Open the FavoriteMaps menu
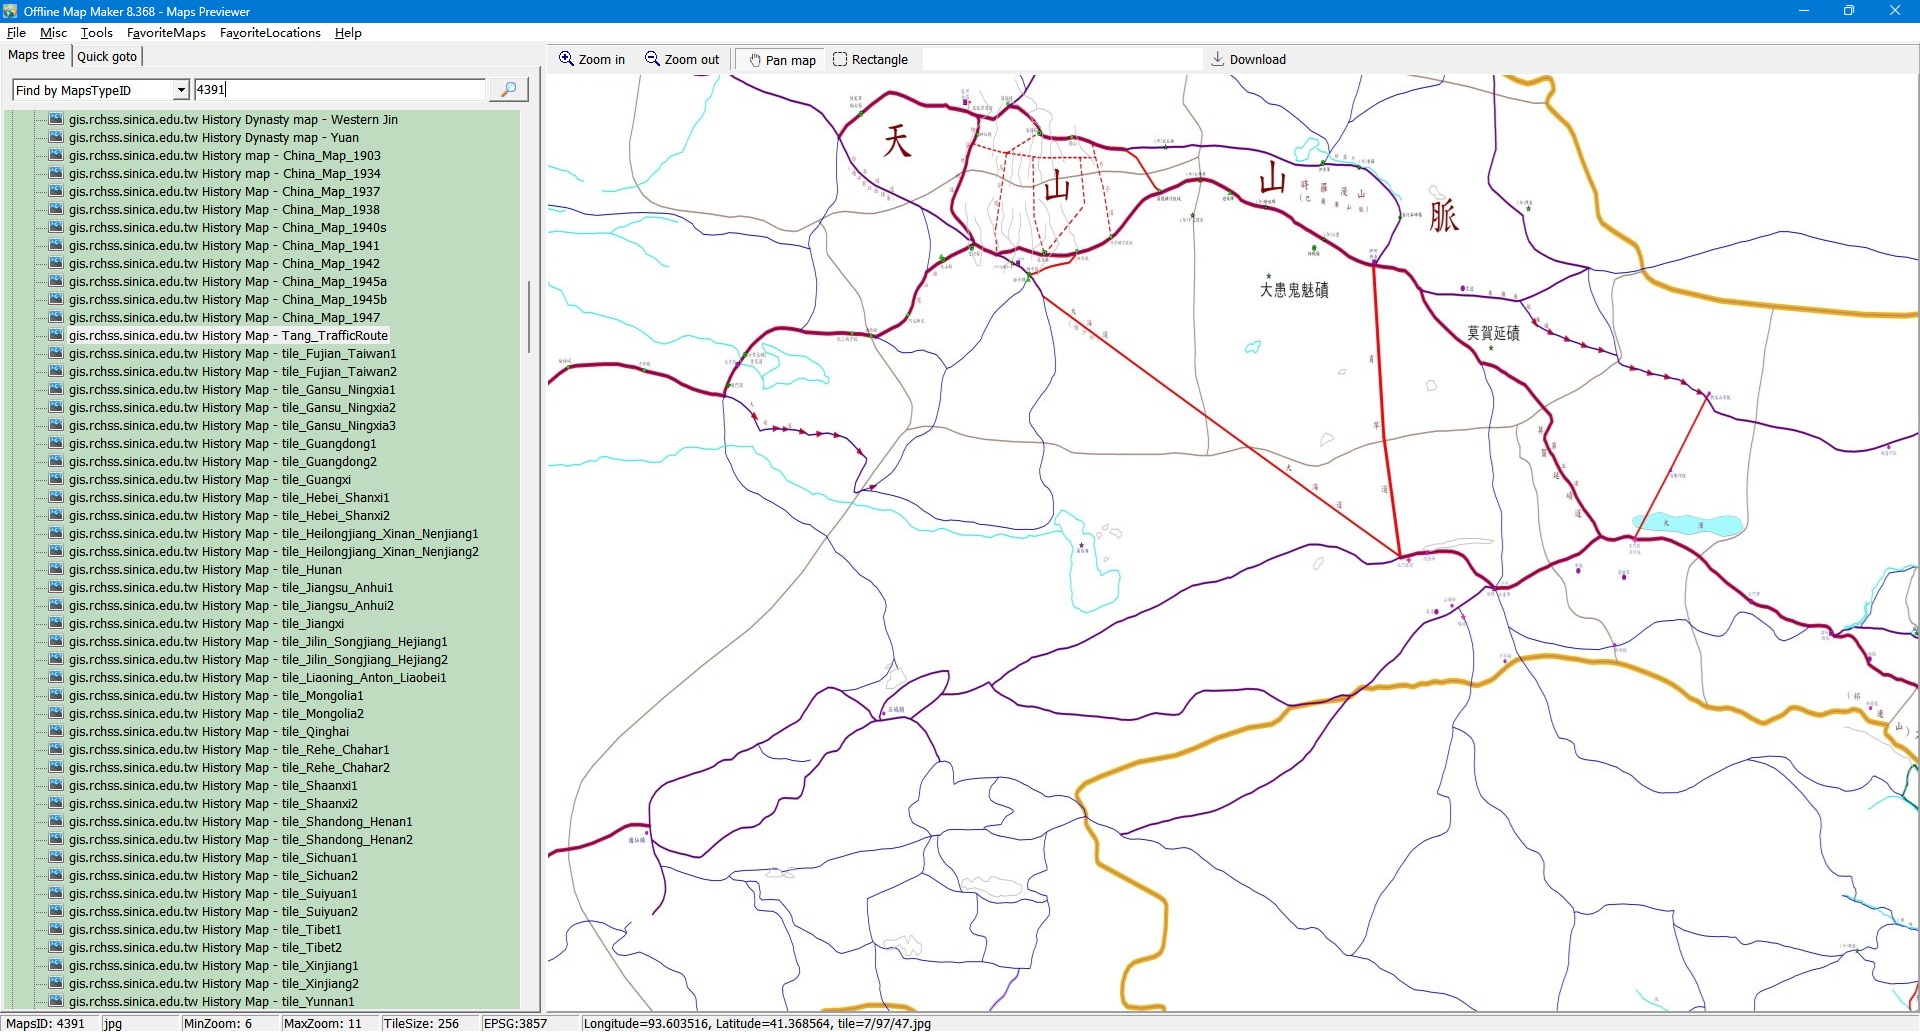The image size is (1920, 1032). tap(166, 33)
